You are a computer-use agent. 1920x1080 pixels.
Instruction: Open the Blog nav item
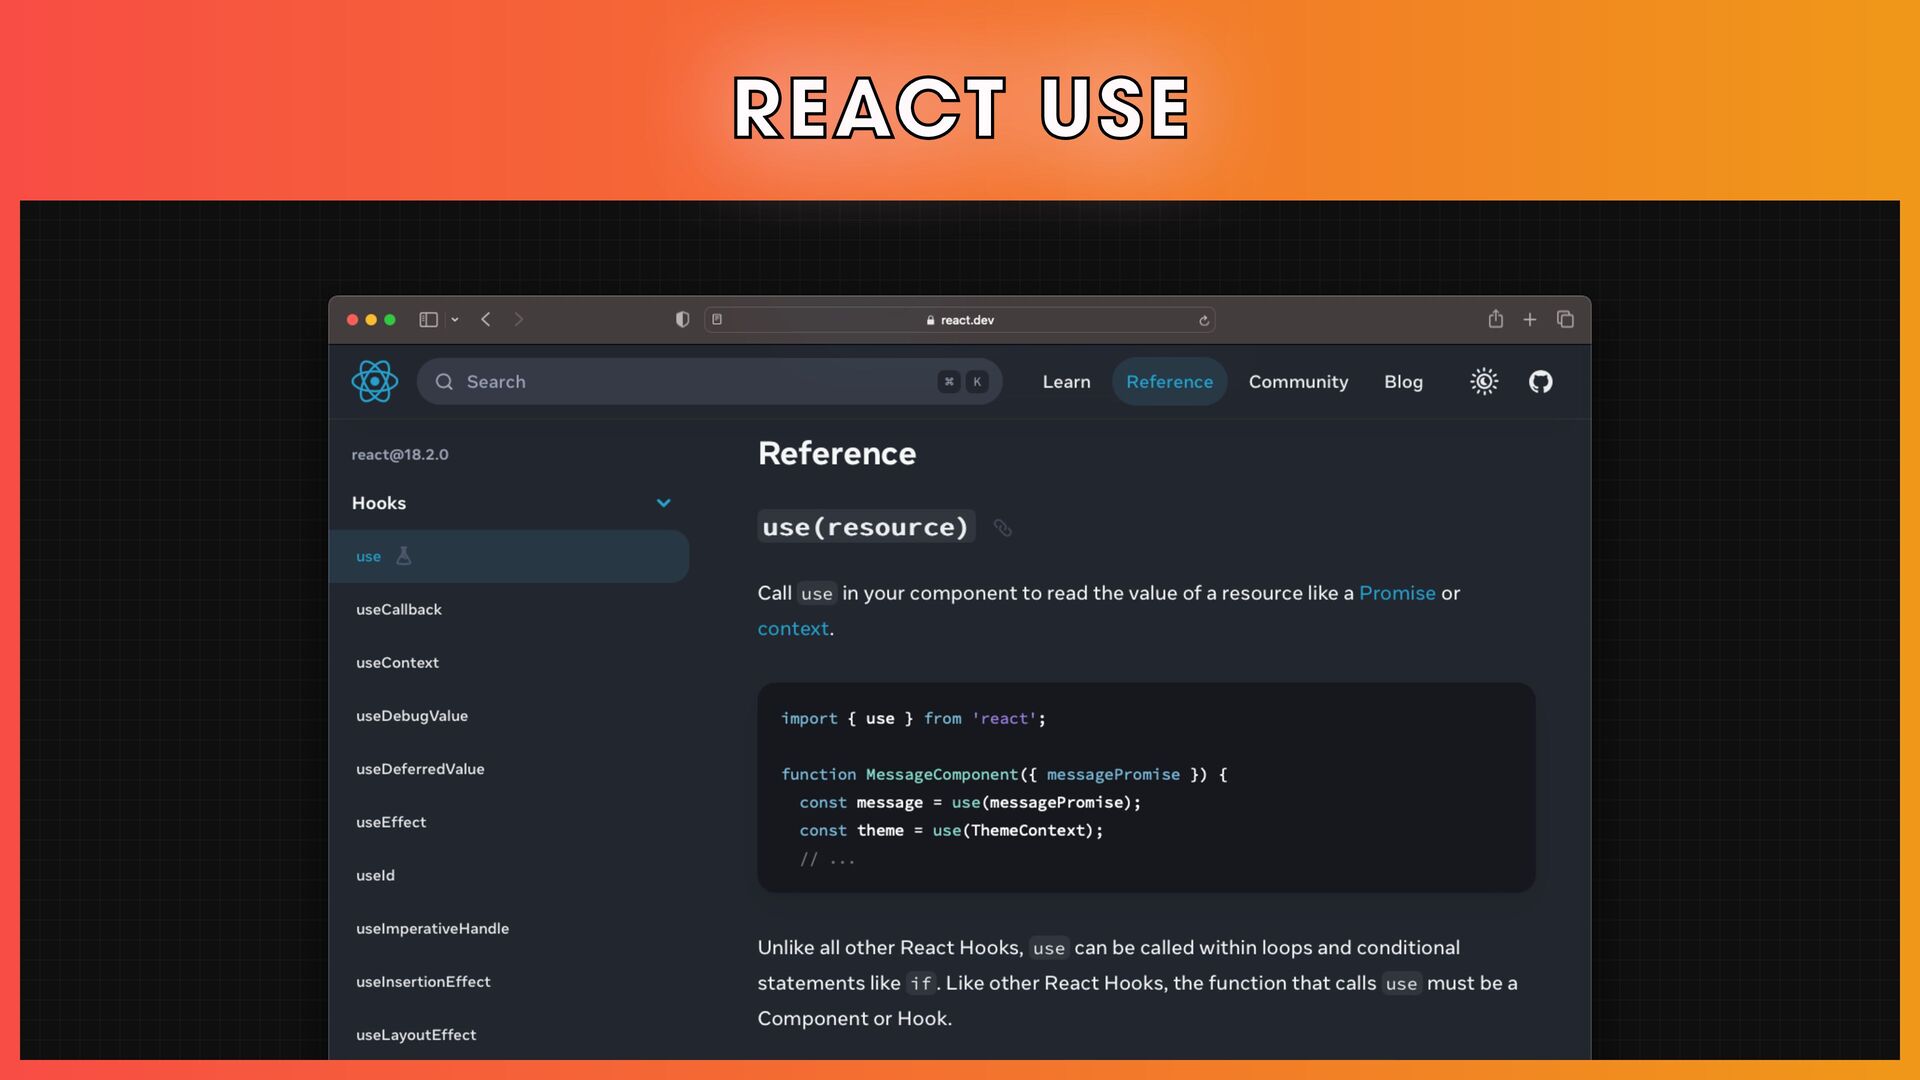coord(1403,382)
